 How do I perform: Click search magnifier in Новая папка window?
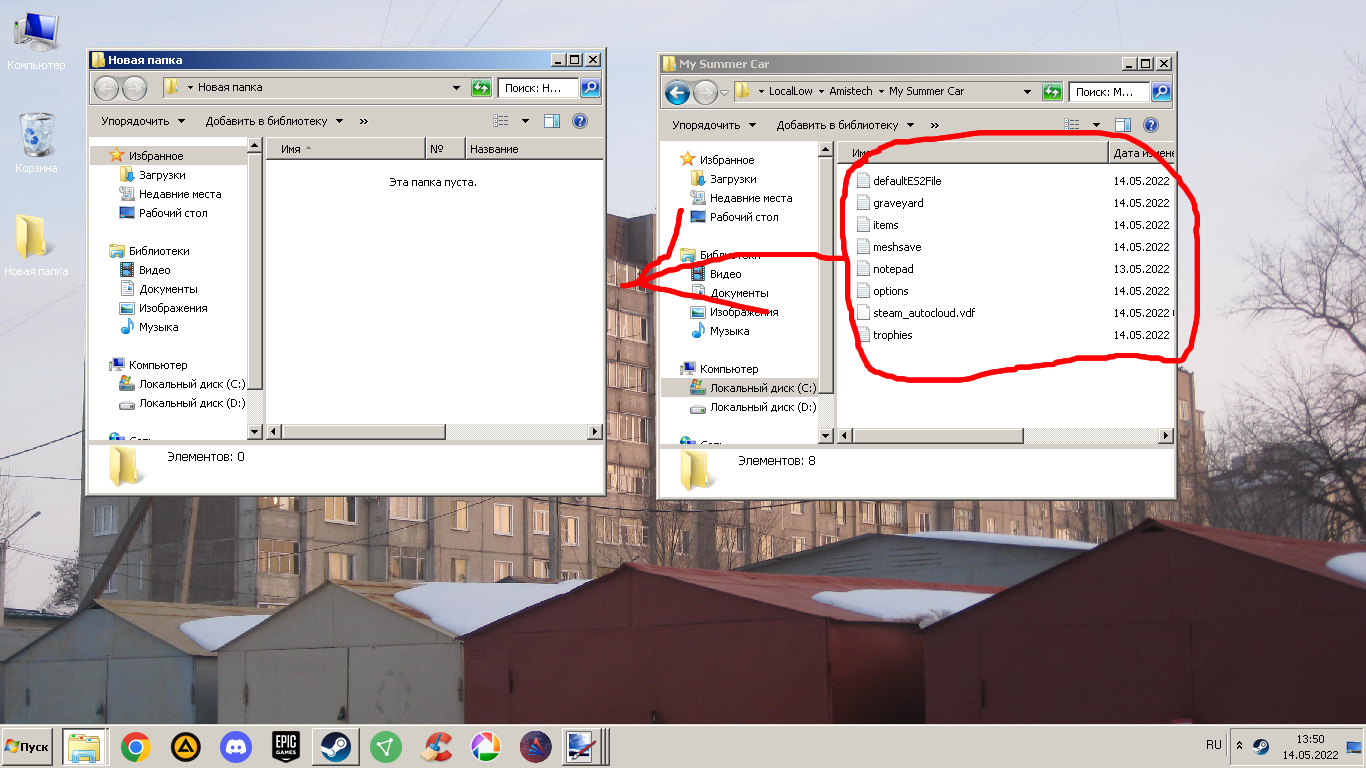[x=590, y=88]
